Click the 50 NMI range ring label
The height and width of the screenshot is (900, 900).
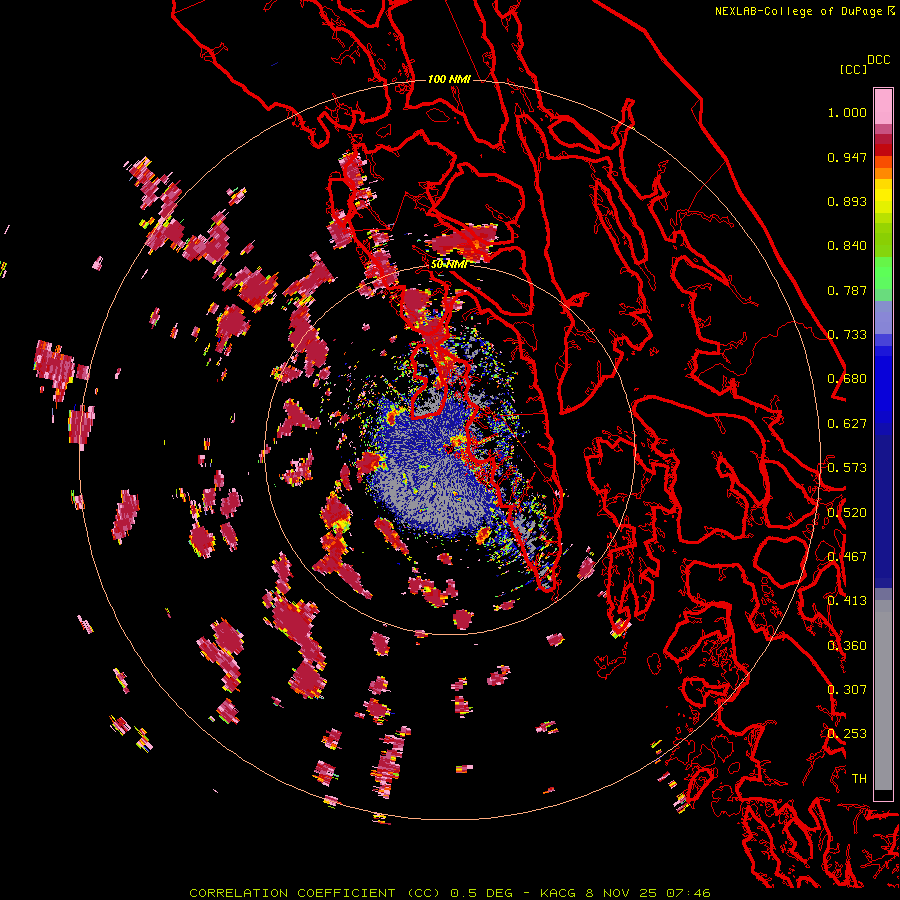(x=449, y=264)
